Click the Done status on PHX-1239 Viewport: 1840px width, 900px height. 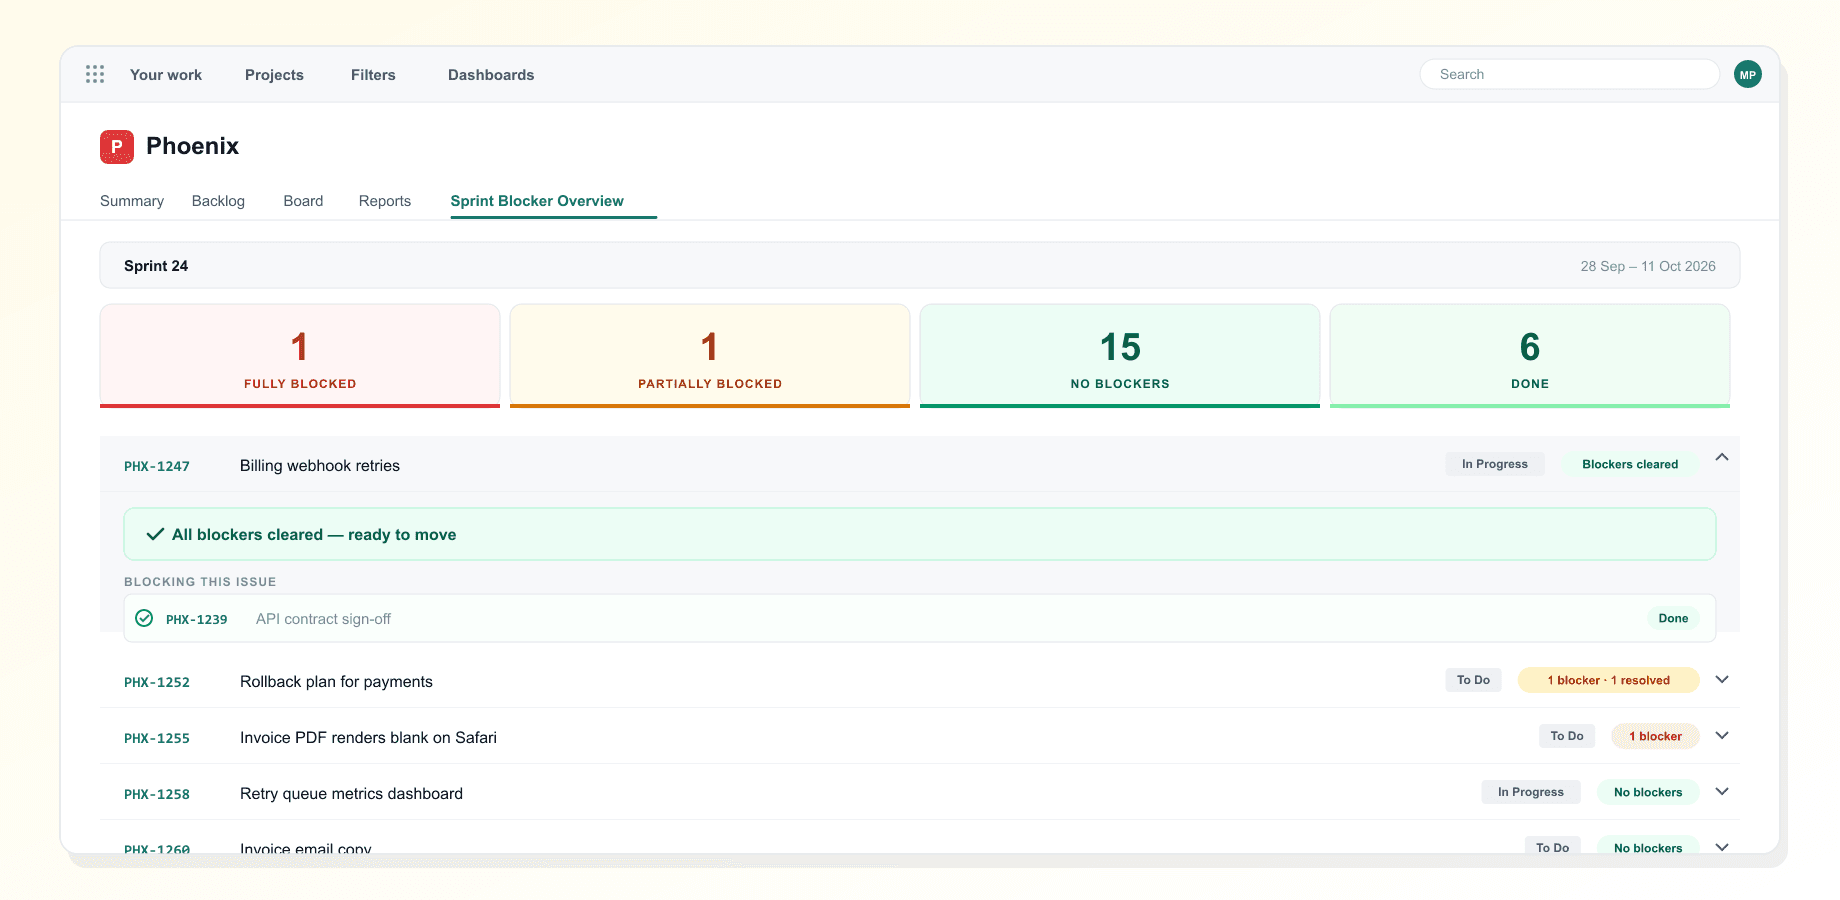point(1673,618)
